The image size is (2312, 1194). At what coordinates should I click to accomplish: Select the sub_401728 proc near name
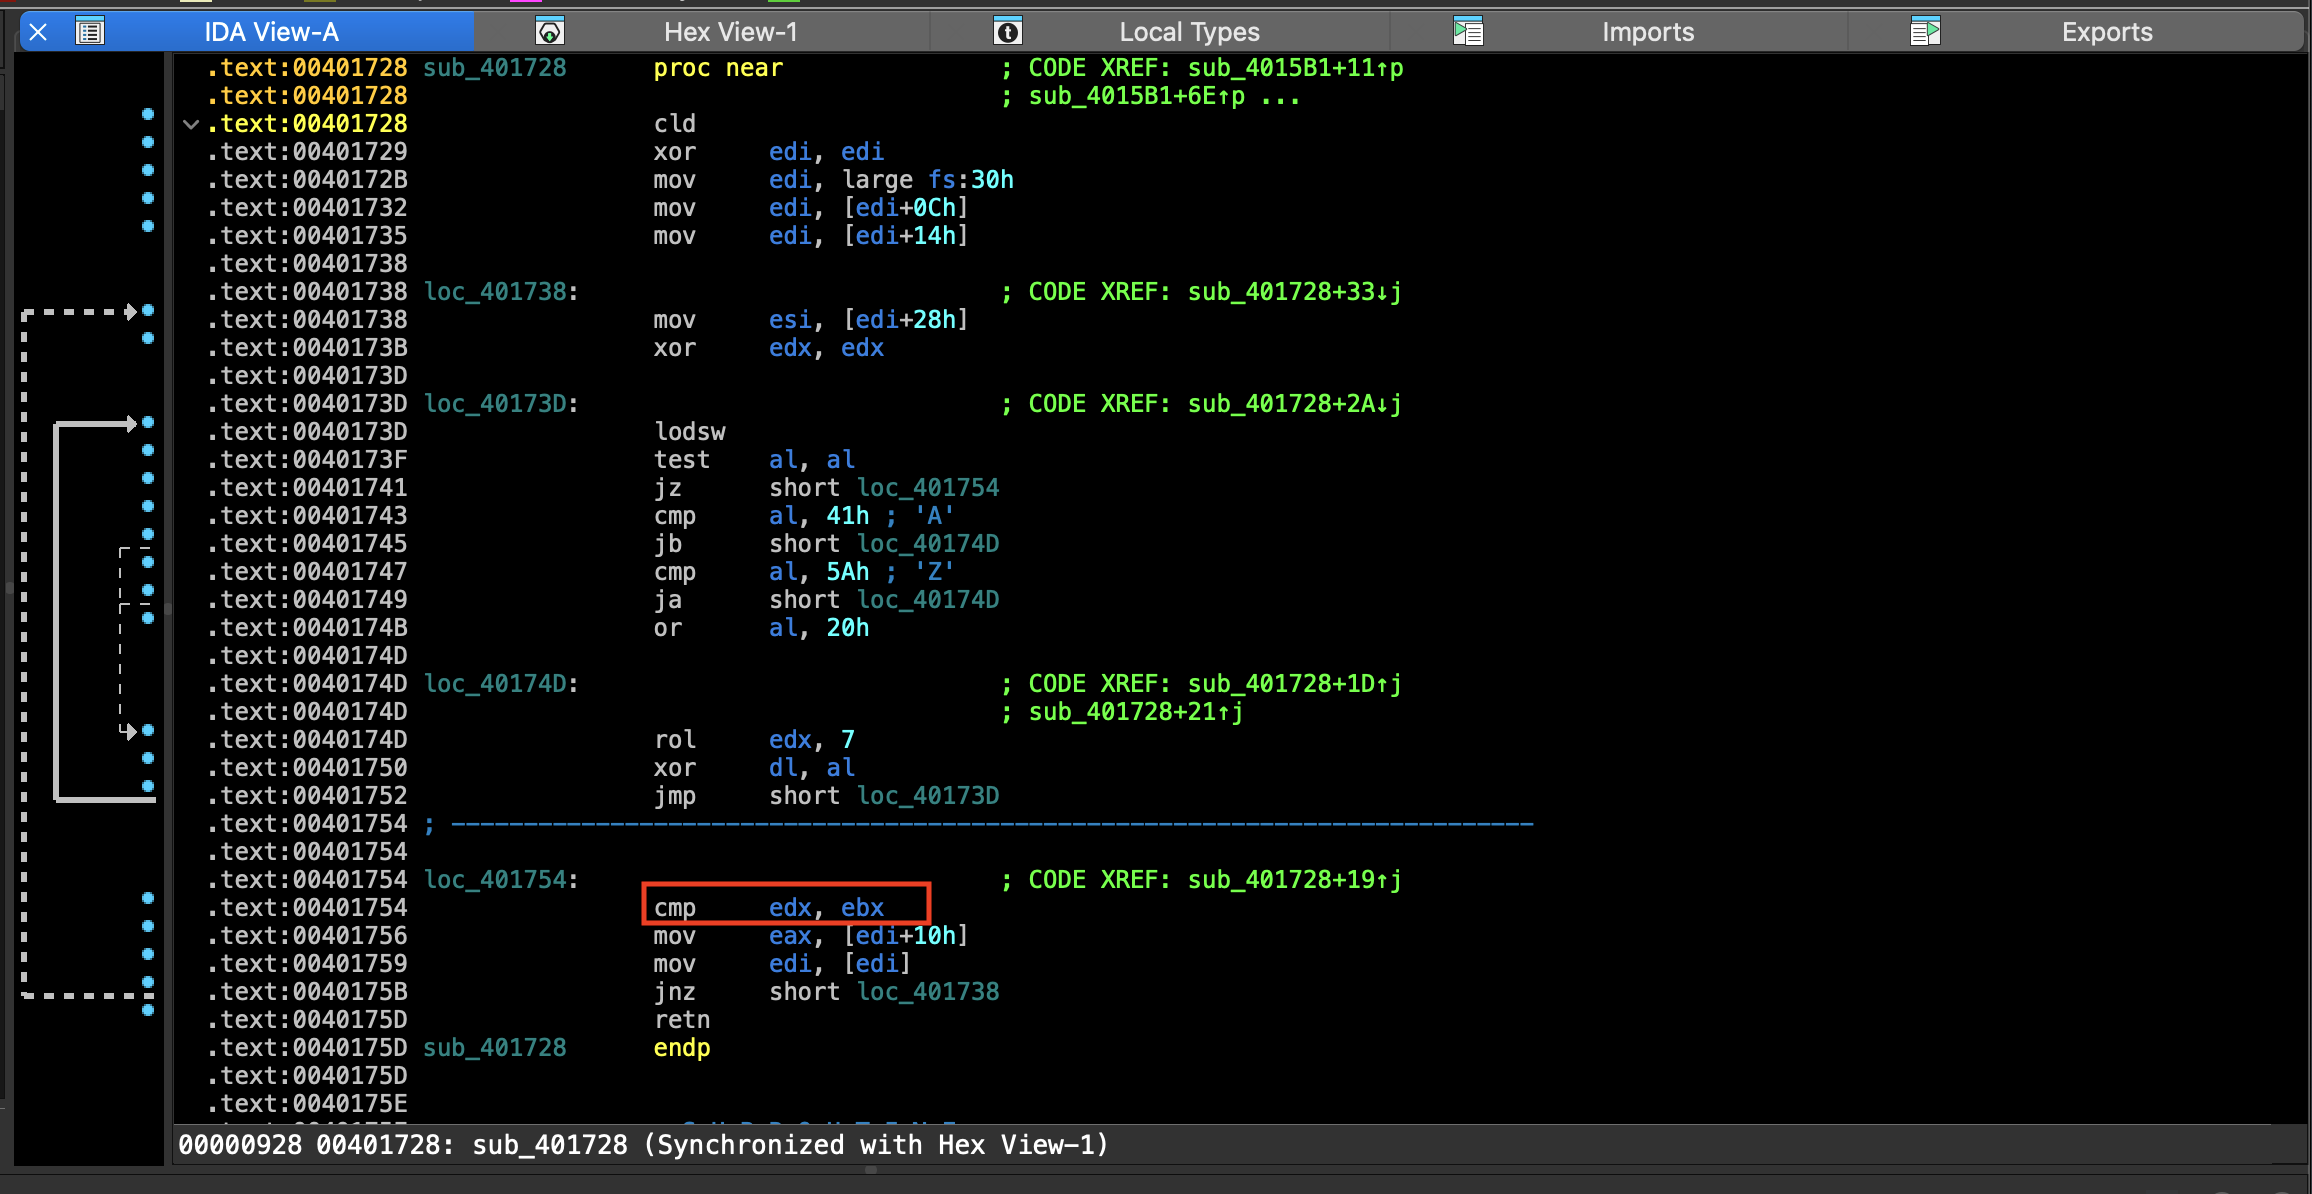click(x=495, y=68)
